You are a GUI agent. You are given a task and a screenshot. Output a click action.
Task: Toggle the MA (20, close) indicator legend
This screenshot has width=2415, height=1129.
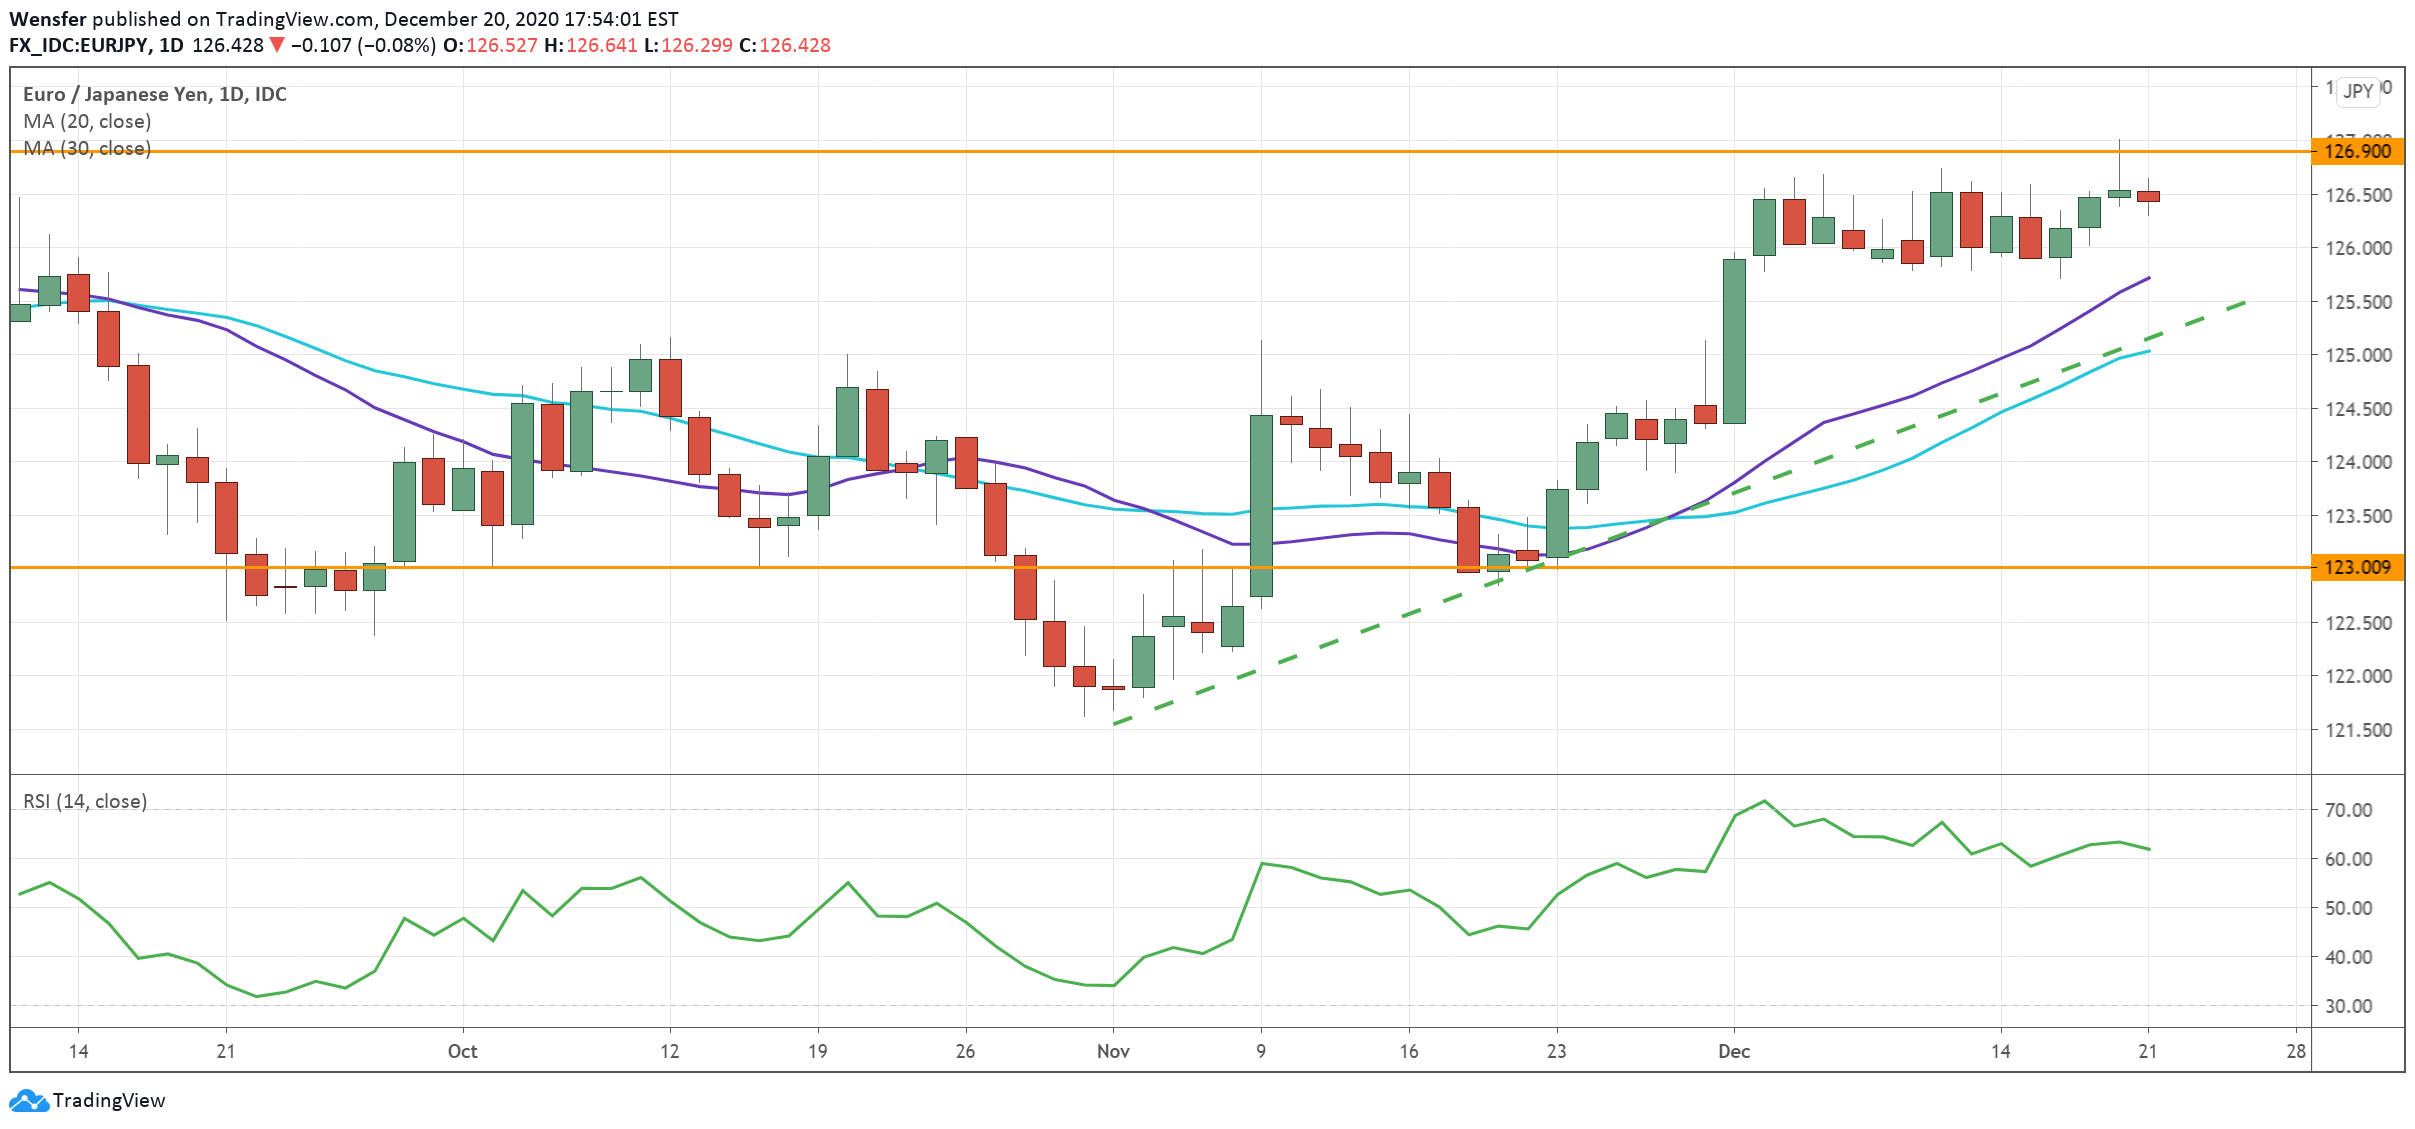click(x=87, y=121)
